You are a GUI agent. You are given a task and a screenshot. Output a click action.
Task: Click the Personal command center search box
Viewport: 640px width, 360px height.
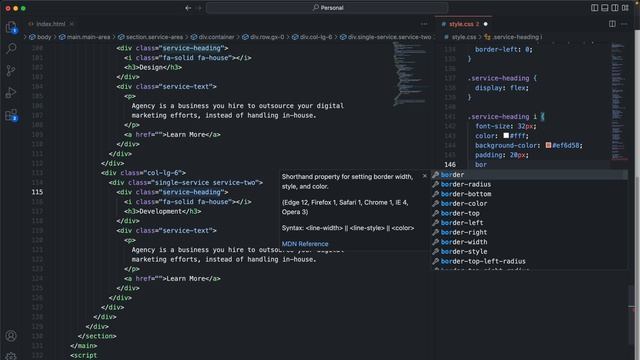pyautogui.click(x=327, y=8)
